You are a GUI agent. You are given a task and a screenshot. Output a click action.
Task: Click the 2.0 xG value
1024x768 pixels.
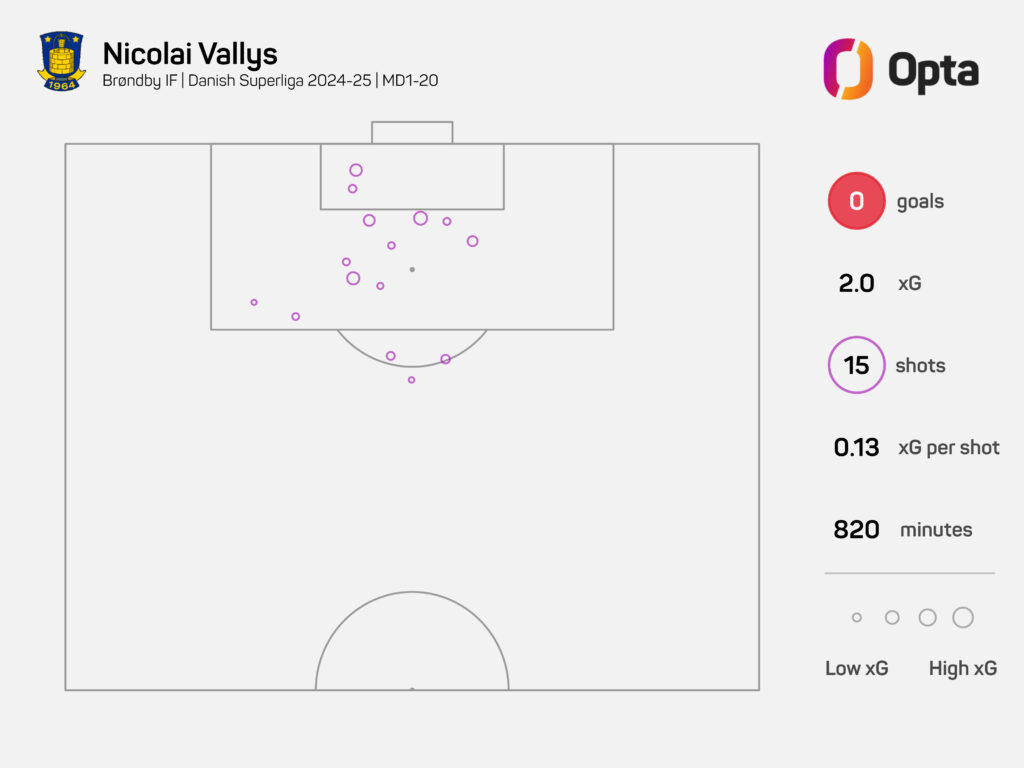856,283
